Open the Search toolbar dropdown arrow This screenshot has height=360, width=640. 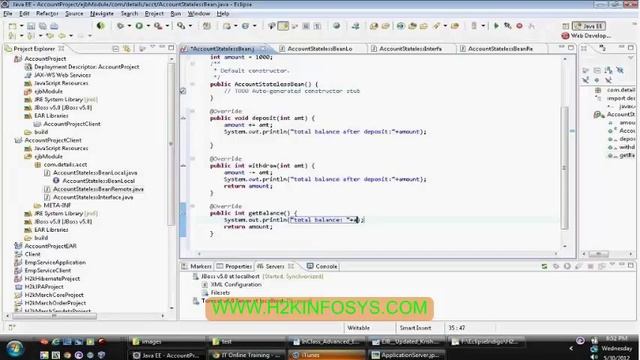click(190, 26)
